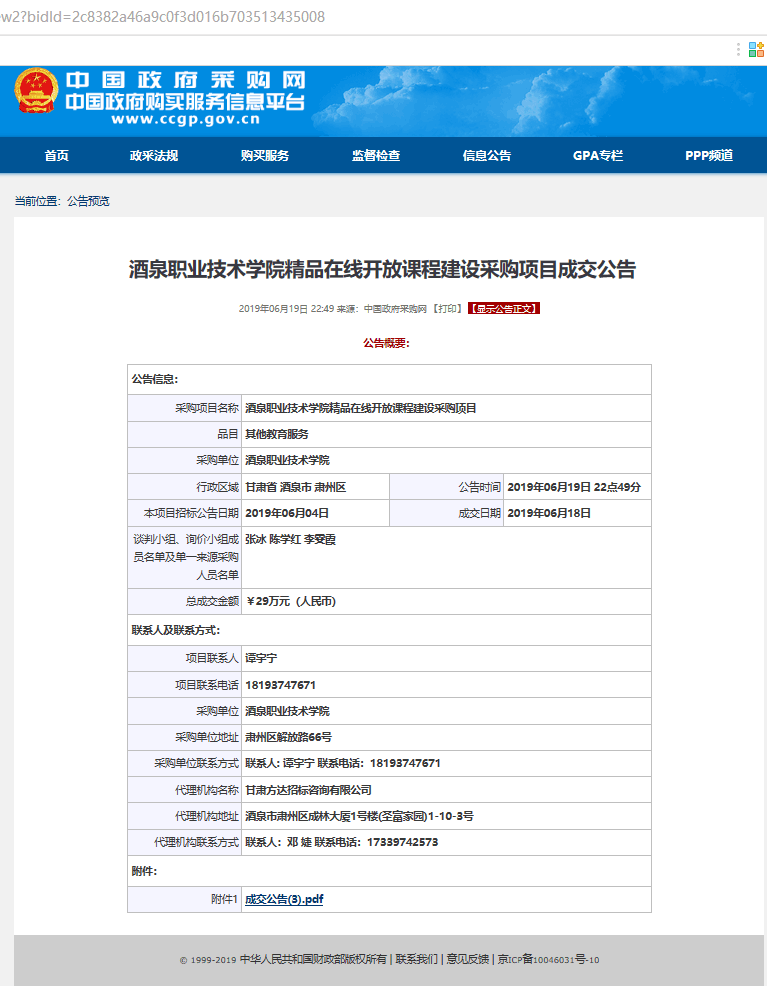Open the three-dot vertical menu
This screenshot has height=986, width=767.
[739, 49]
